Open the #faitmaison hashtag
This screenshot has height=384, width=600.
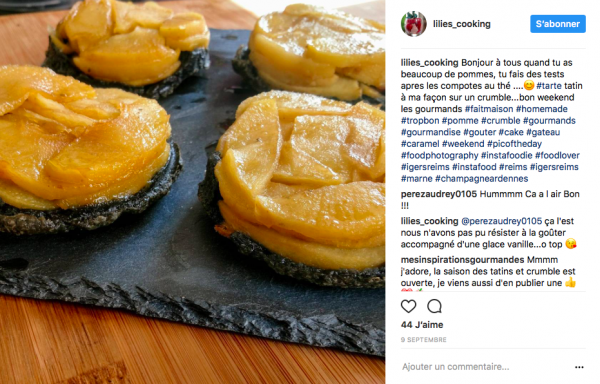pos(489,109)
